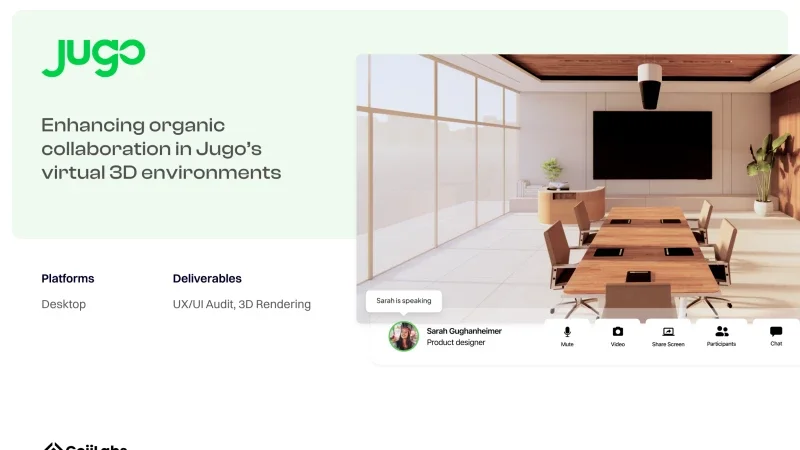Open the Participants icon
800x450 pixels.
point(721,332)
